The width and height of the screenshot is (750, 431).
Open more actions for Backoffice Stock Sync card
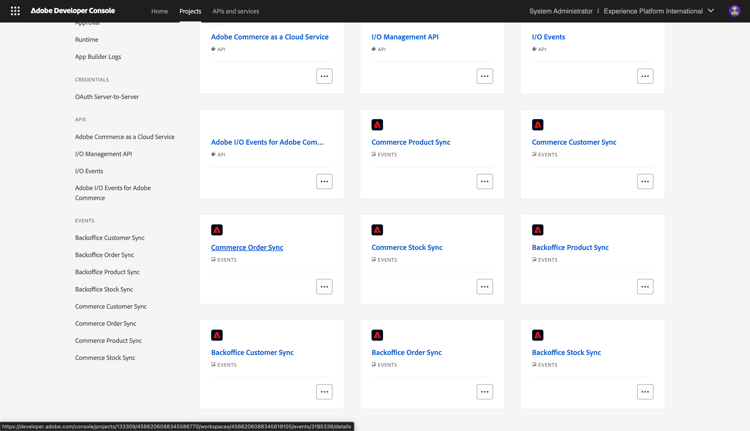[645, 392]
